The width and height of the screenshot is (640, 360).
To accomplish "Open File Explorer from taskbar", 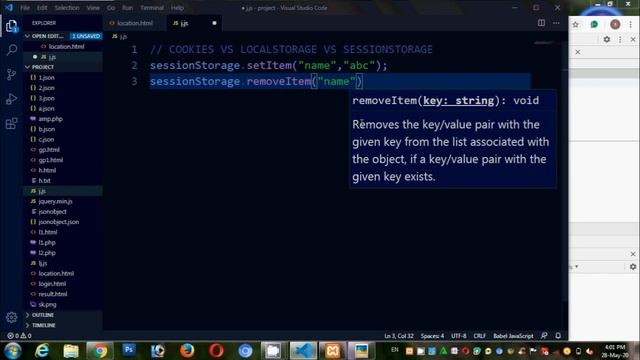I will 71,351.
